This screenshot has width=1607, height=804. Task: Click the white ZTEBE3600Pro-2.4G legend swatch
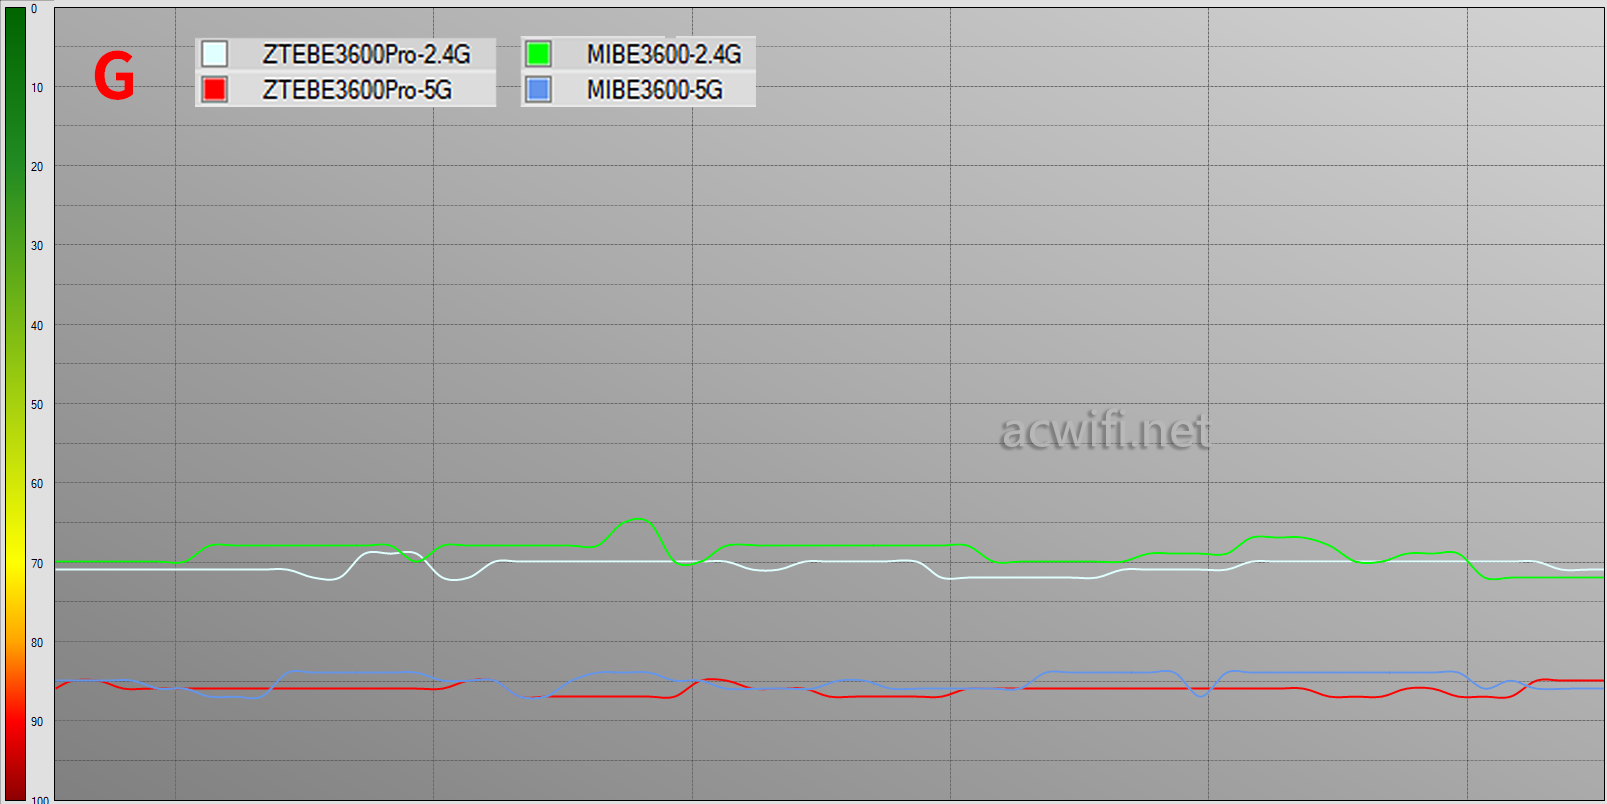tap(215, 54)
